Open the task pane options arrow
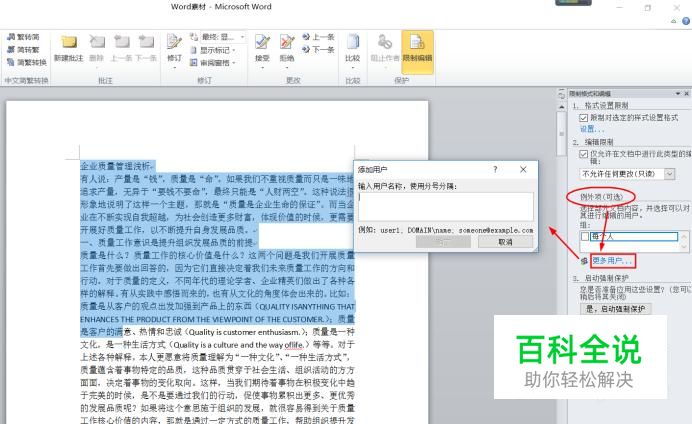Viewport: 692px width, 424px height. 677,94
